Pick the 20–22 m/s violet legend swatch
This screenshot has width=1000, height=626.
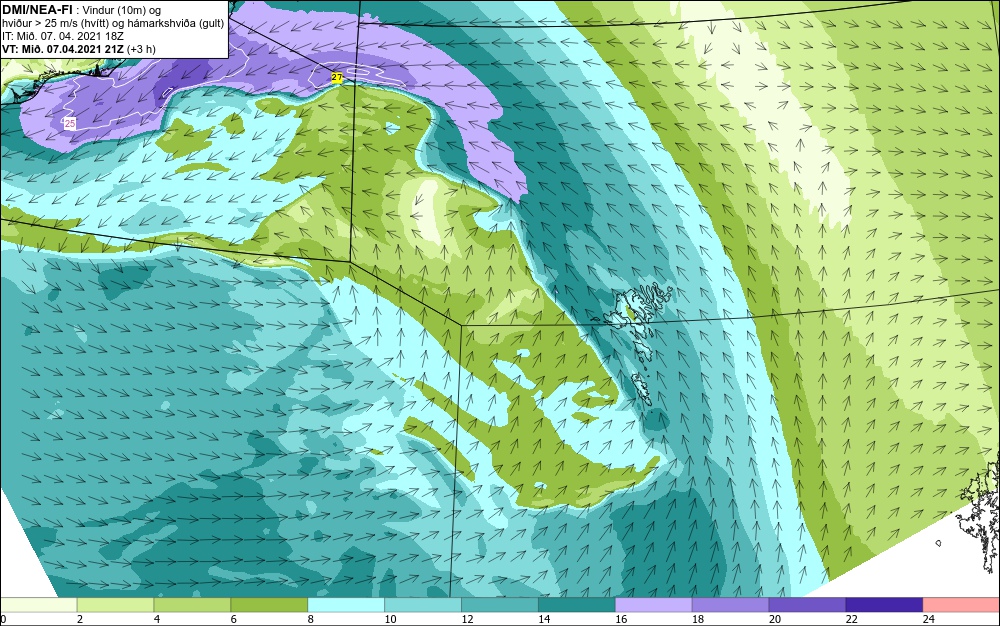pos(807,605)
